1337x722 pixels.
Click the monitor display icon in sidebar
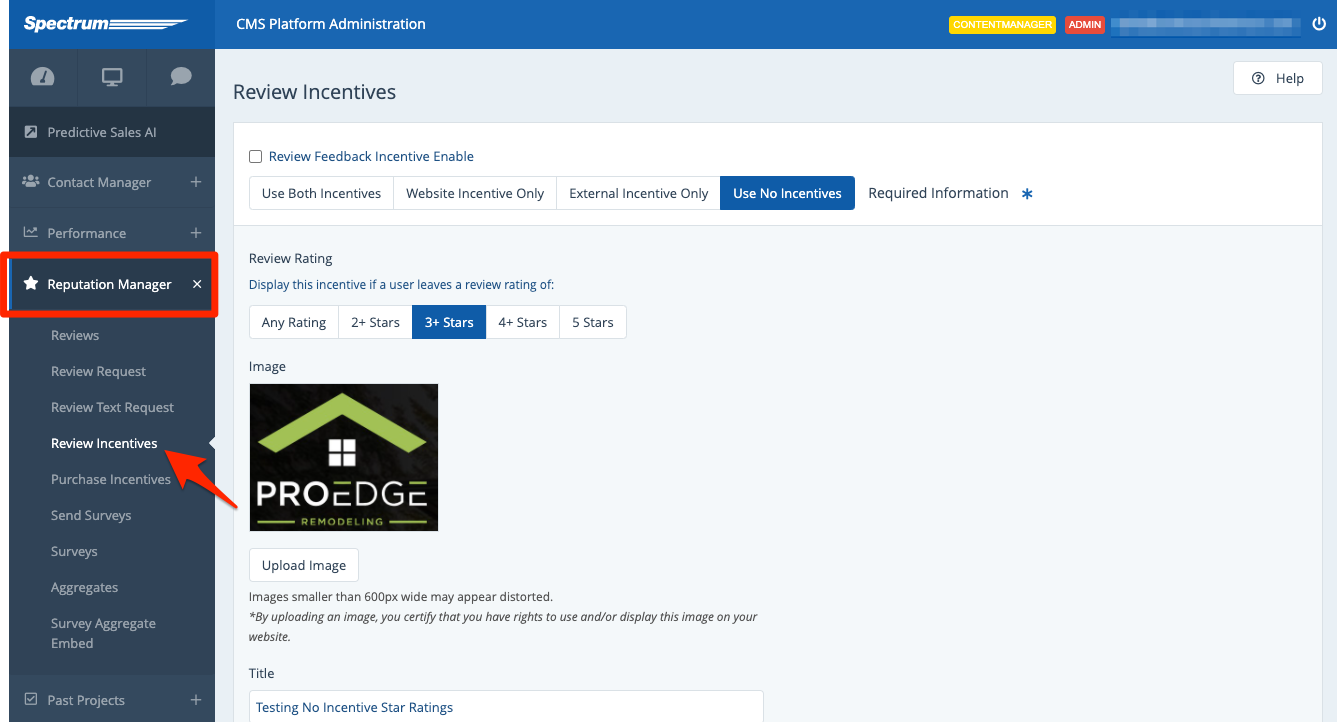click(x=112, y=77)
